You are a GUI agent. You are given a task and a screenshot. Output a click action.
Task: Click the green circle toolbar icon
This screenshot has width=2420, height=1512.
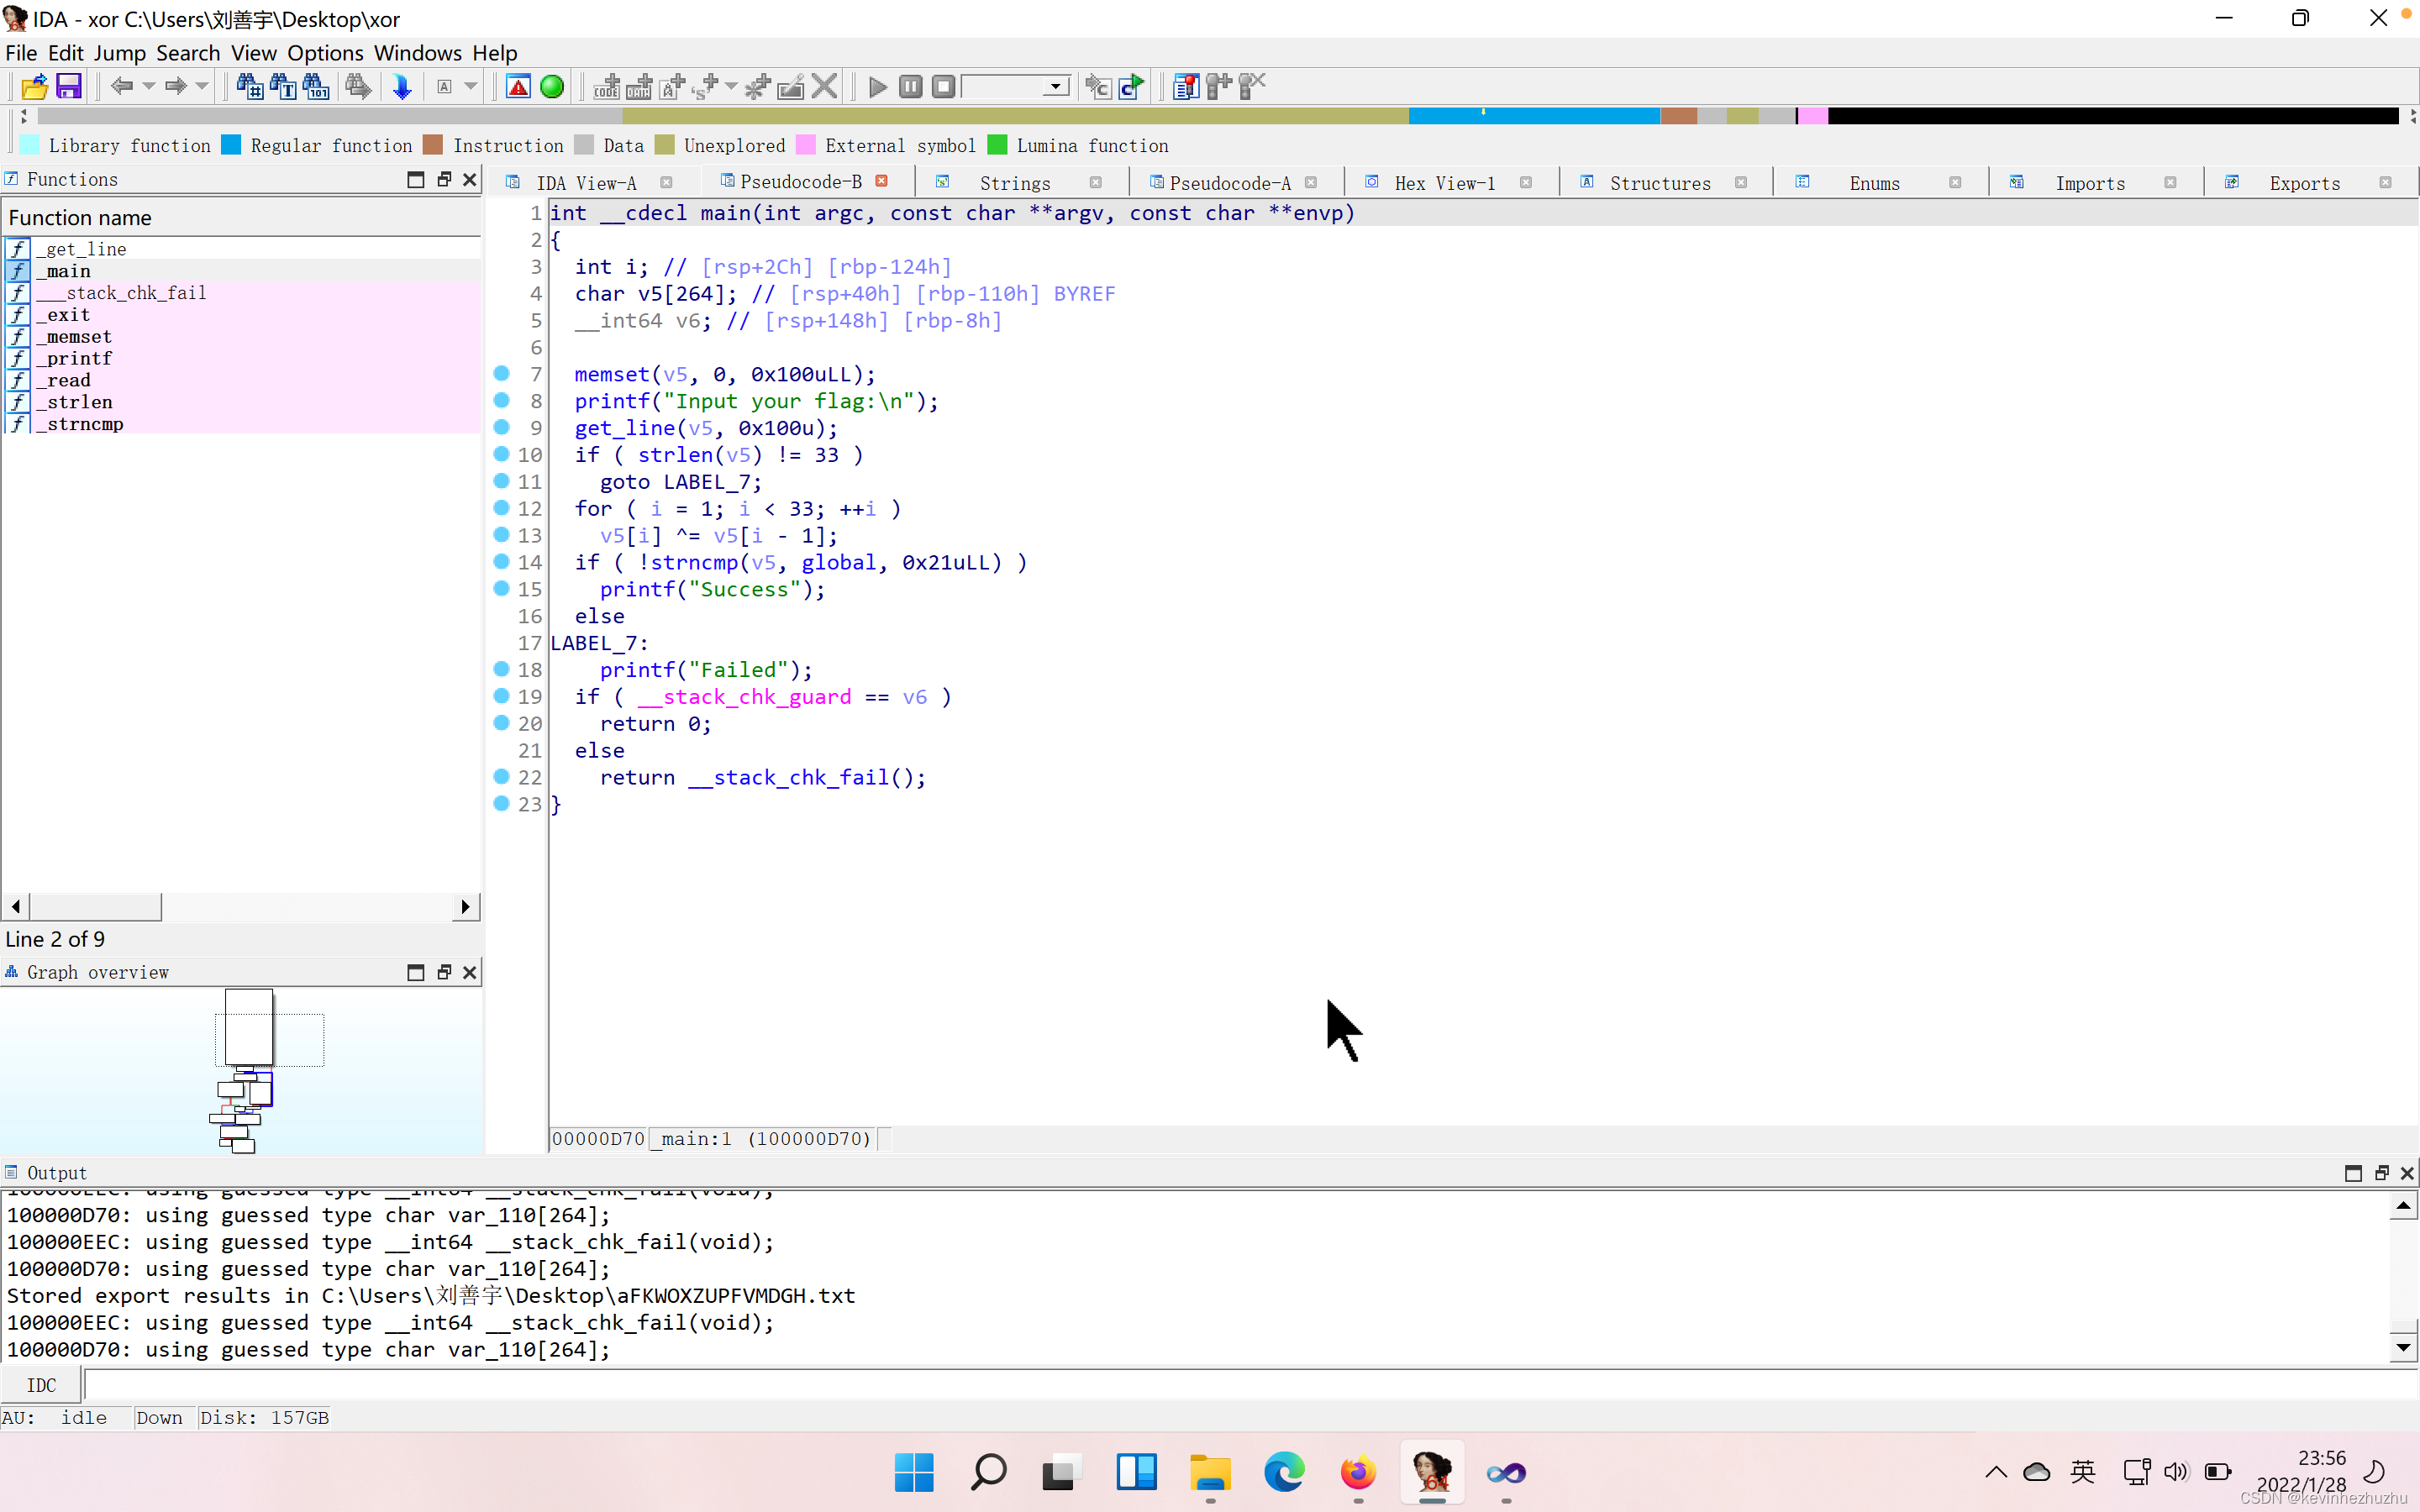point(552,87)
